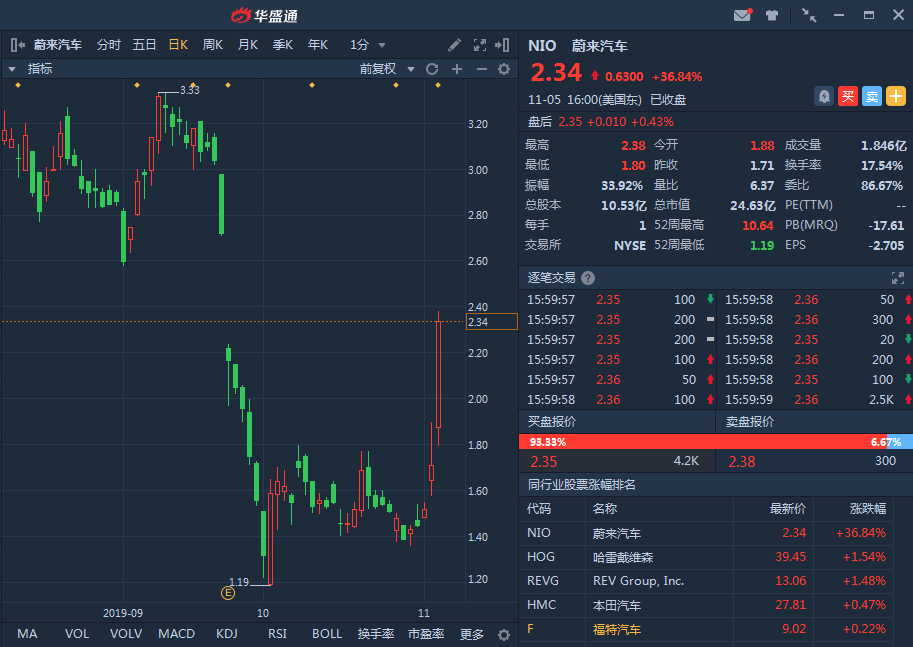
Task: Click diamond event marker above 3.33 high
Action: [x=193, y=85]
